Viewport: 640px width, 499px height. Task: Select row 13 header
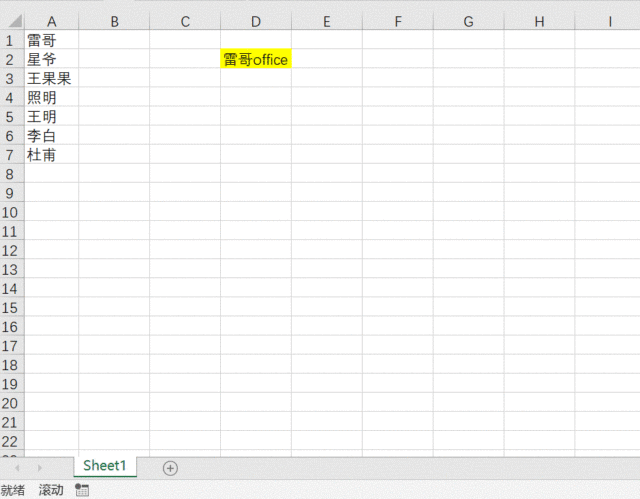tap(12, 270)
